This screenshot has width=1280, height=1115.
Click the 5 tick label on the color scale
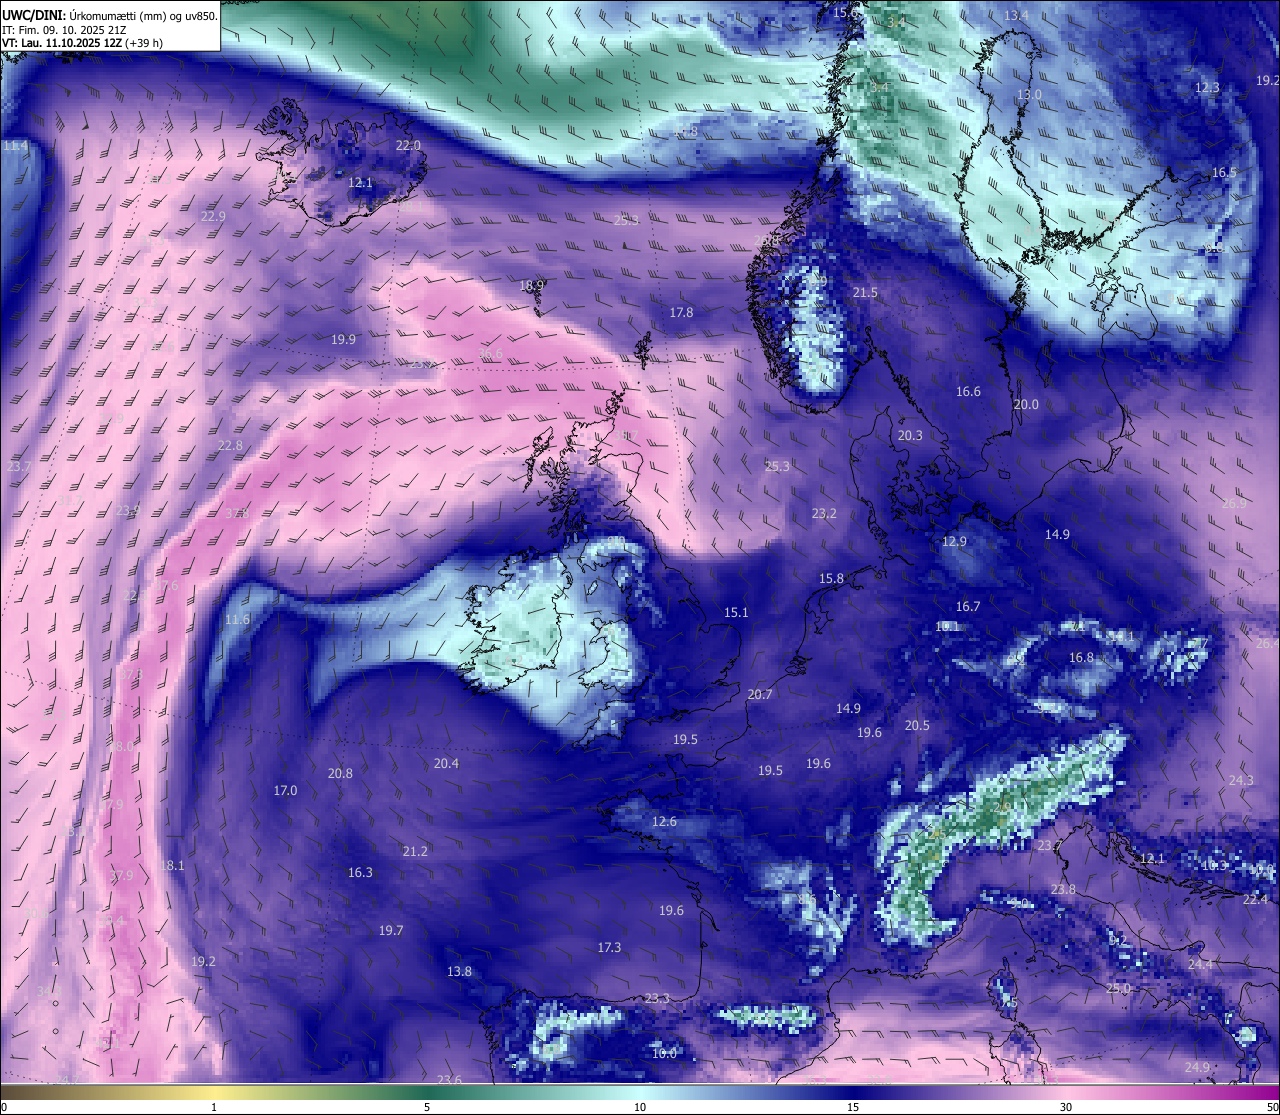[x=427, y=1107]
